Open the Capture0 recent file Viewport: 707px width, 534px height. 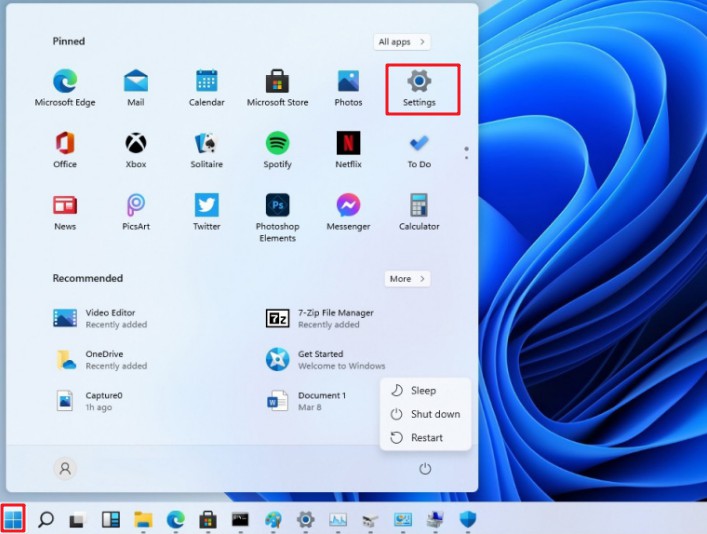click(x=89, y=401)
